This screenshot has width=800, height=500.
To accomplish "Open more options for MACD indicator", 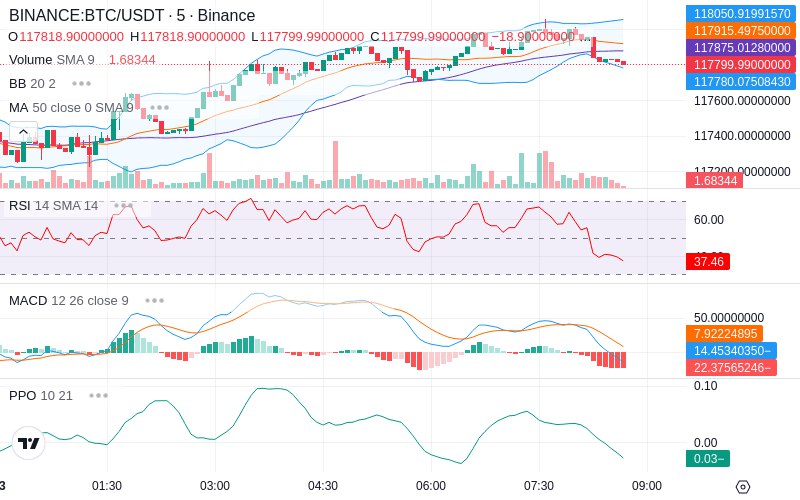I will 154,301.
